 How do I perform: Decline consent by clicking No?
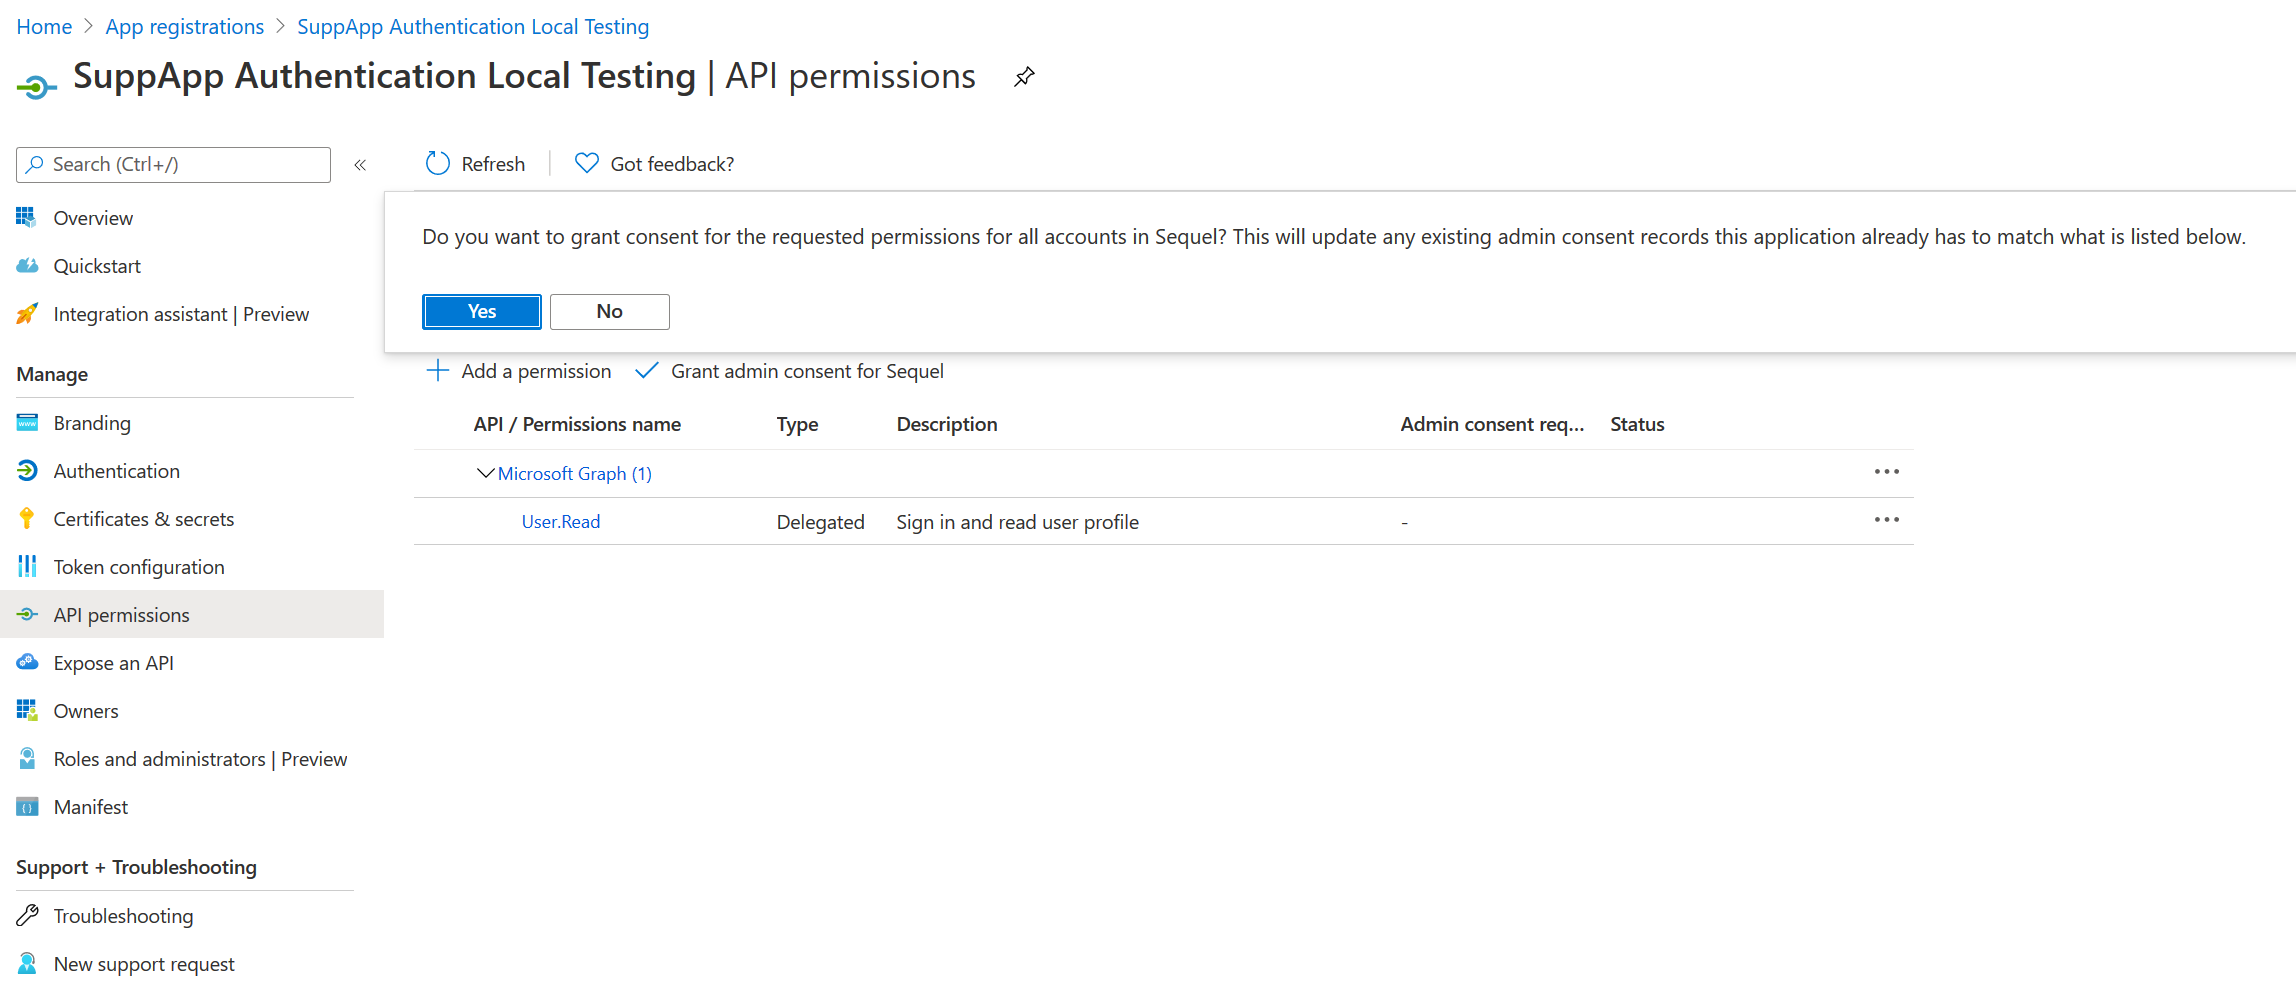click(610, 312)
